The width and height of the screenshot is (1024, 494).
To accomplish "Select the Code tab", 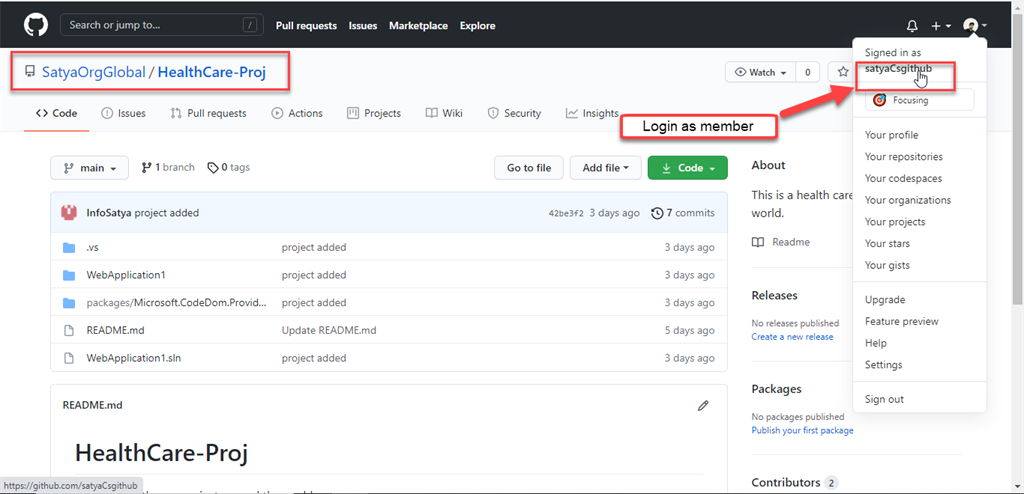I will pos(56,113).
